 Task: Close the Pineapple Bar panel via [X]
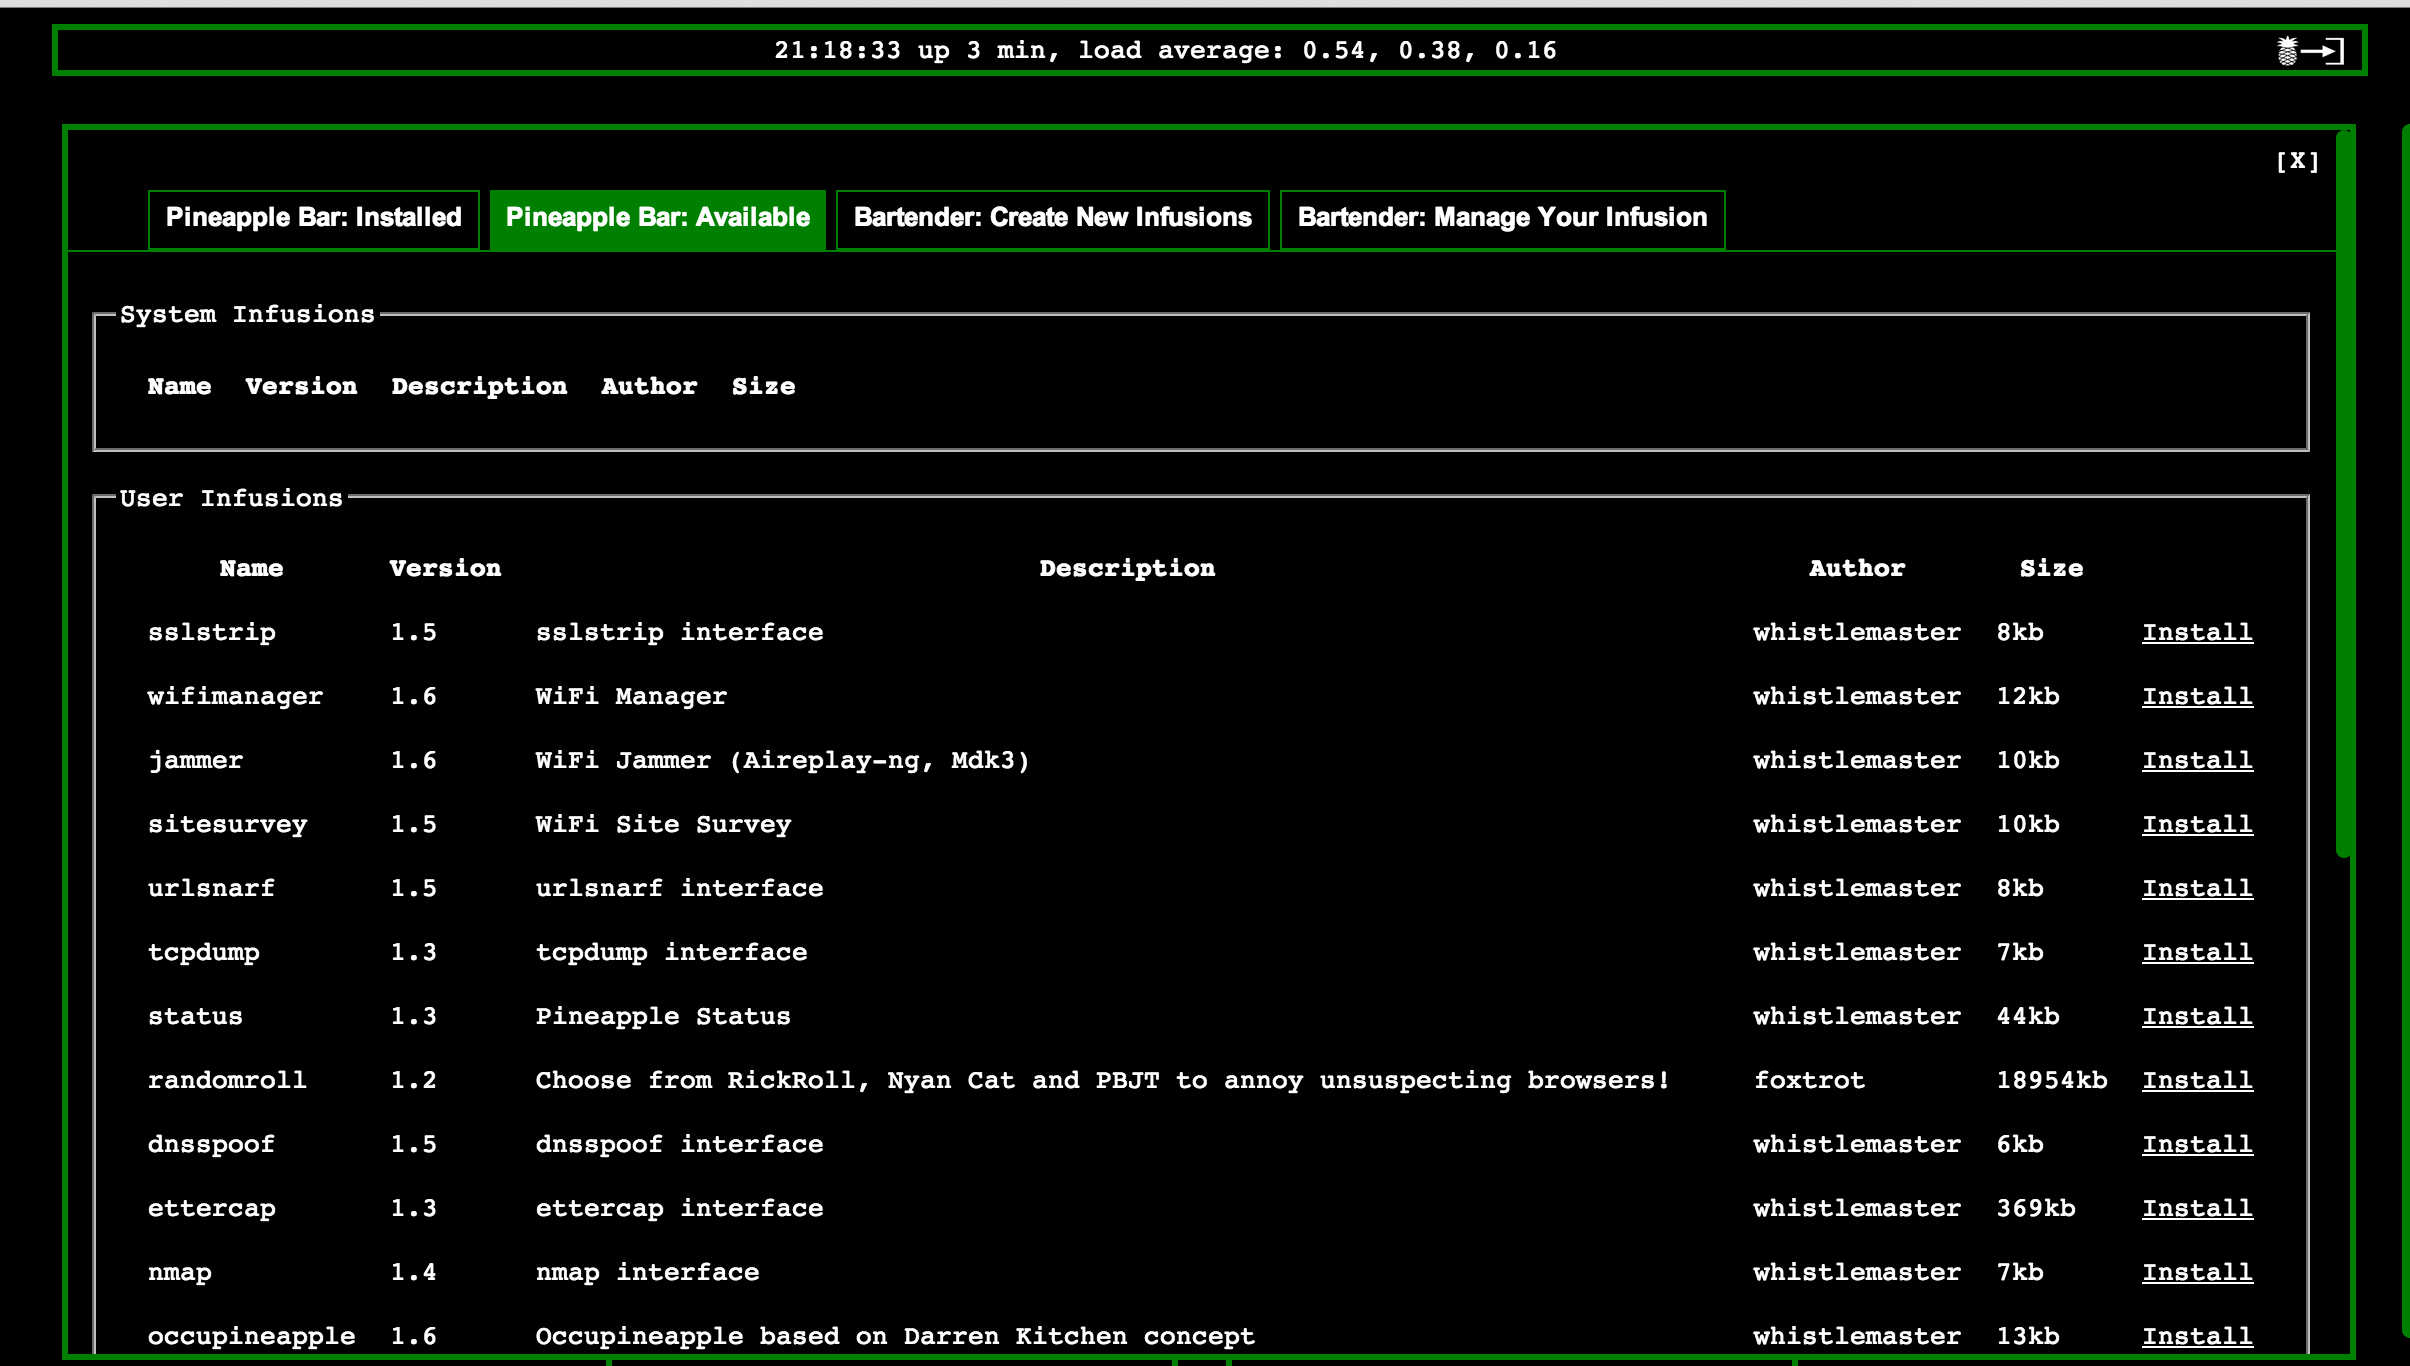(2297, 161)
